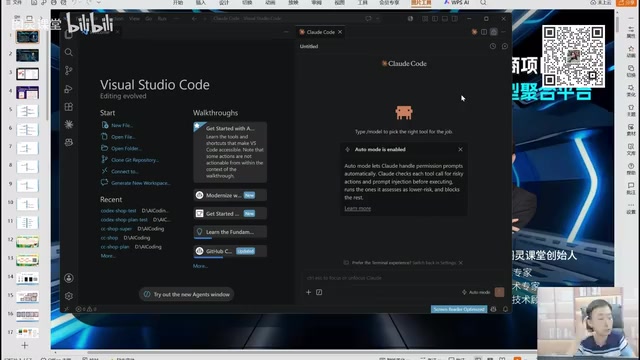Click the orange send button in Claude prompt

(499, 292)
